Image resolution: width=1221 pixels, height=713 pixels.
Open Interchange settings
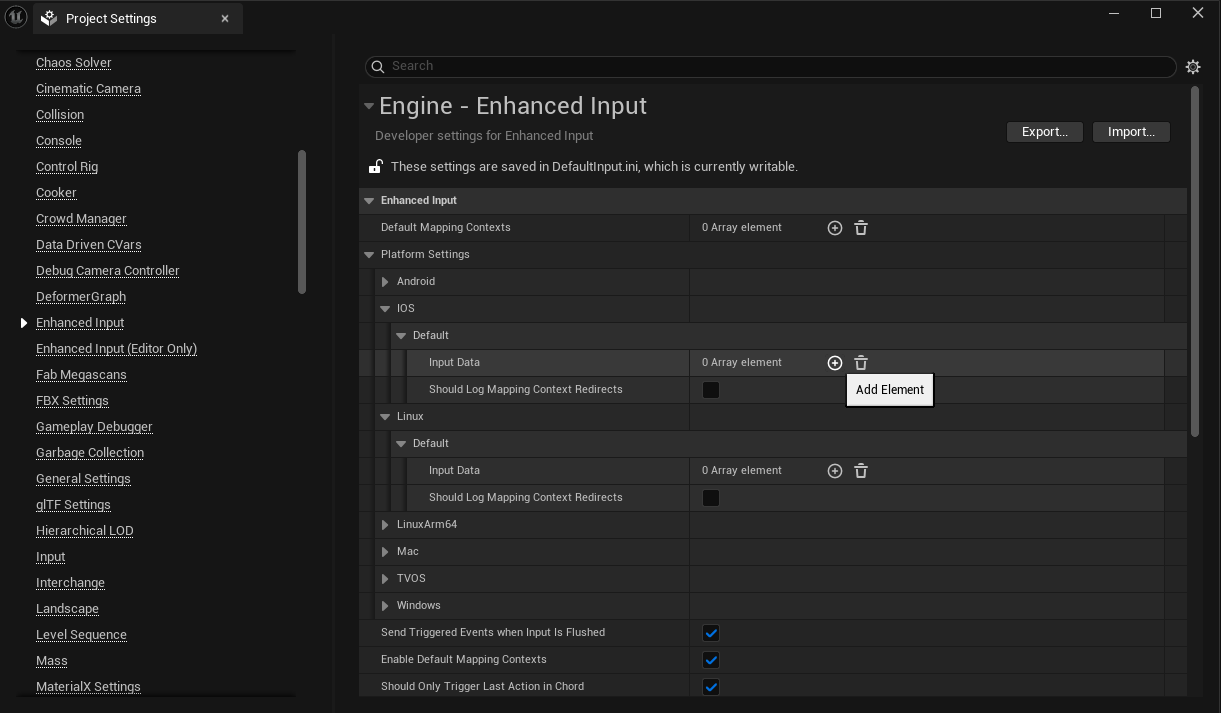pyautogui.click(x=70, y=582)
